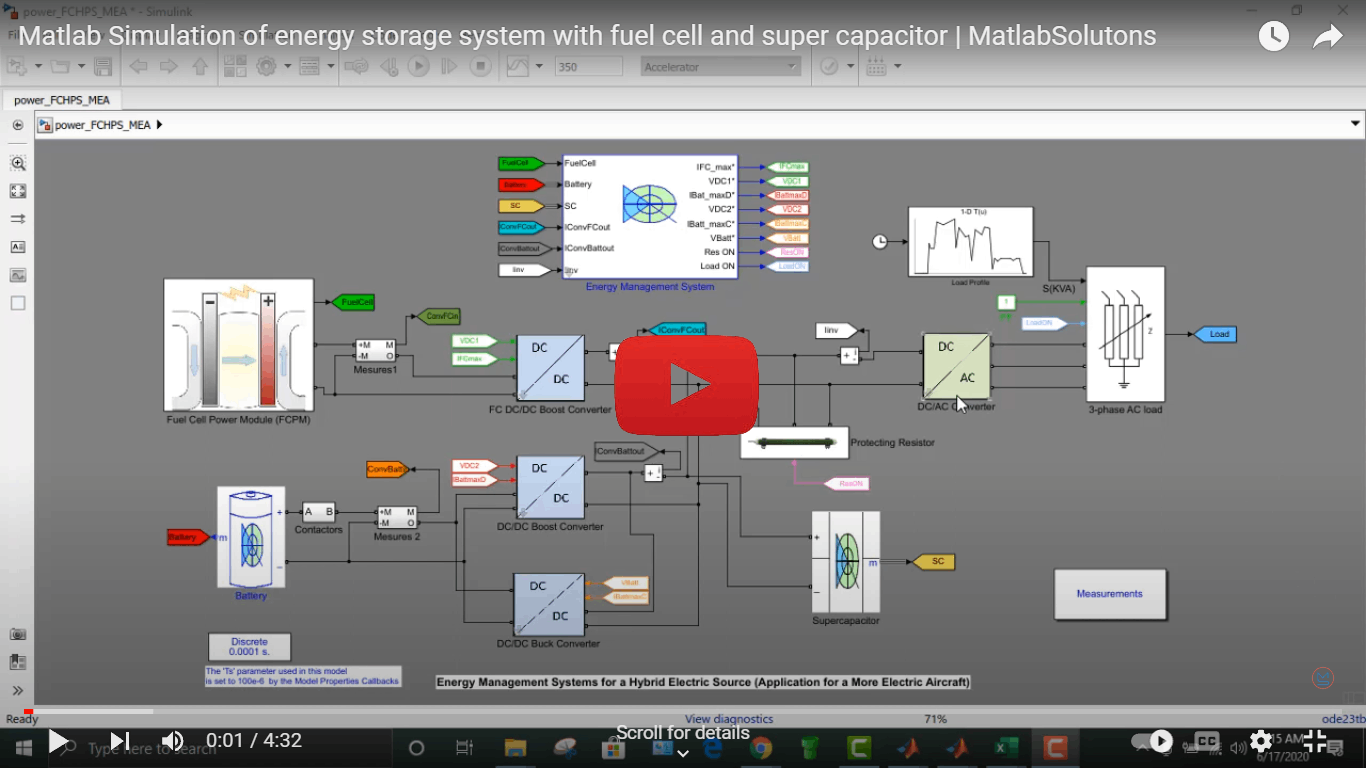The width and height of the screenshot is (1366, 768).
Task: Open the Open-file folder dropdown arrow
Action: [x=80, y=67]
